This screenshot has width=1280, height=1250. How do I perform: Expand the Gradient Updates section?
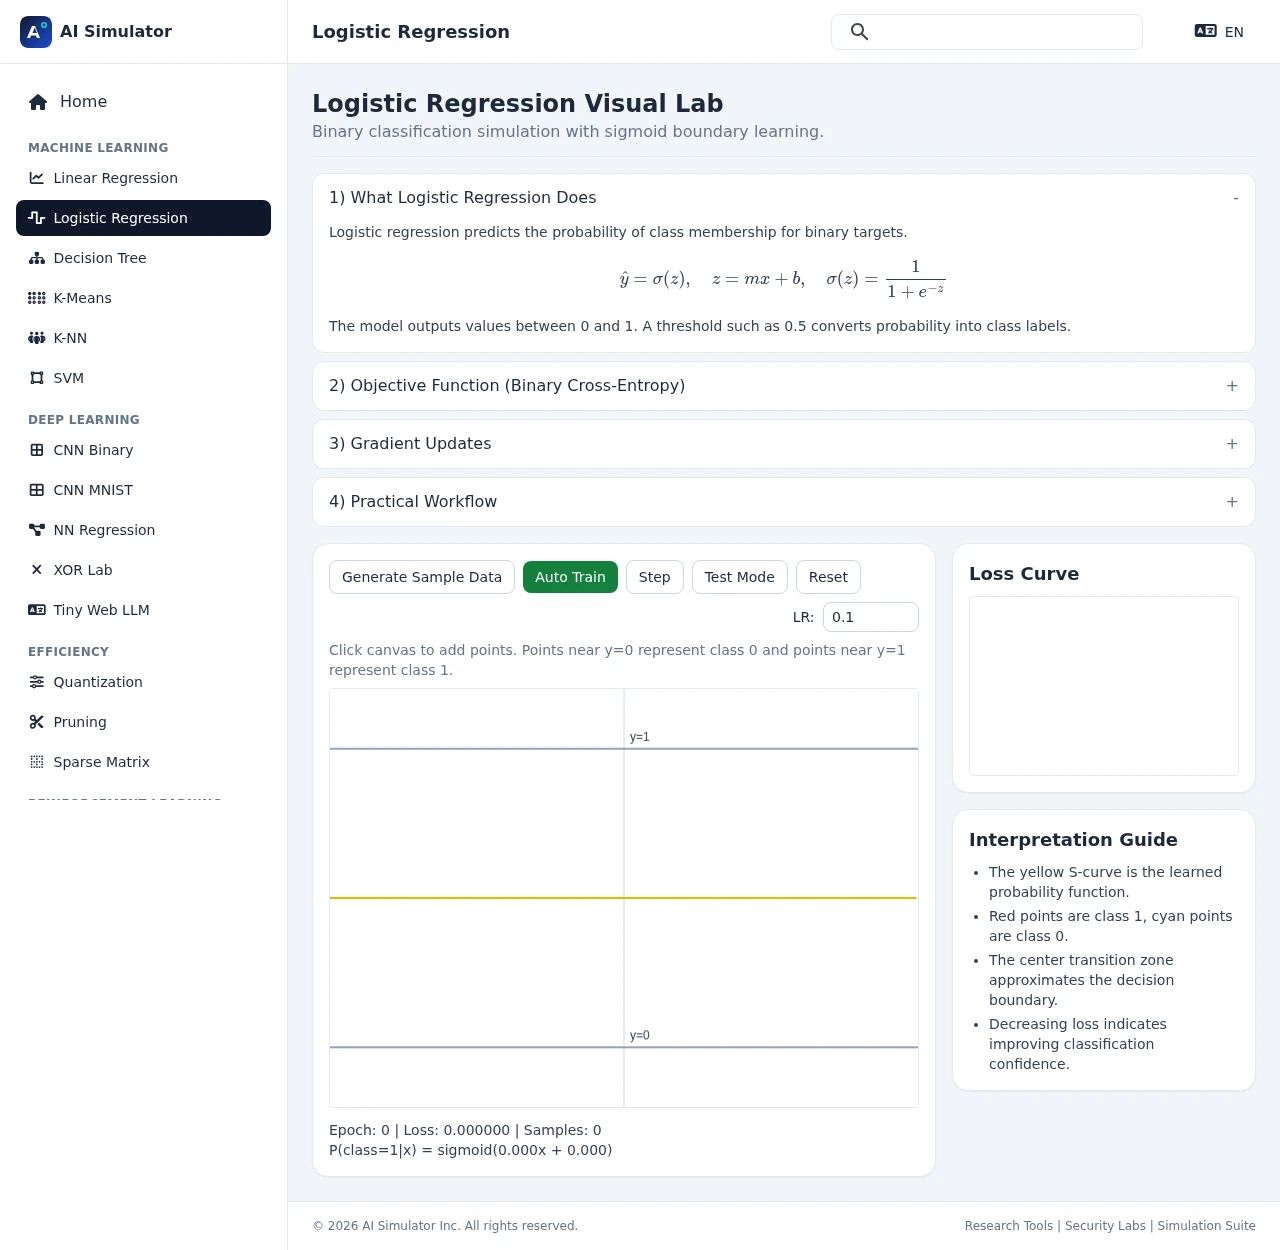point(1232,444)
